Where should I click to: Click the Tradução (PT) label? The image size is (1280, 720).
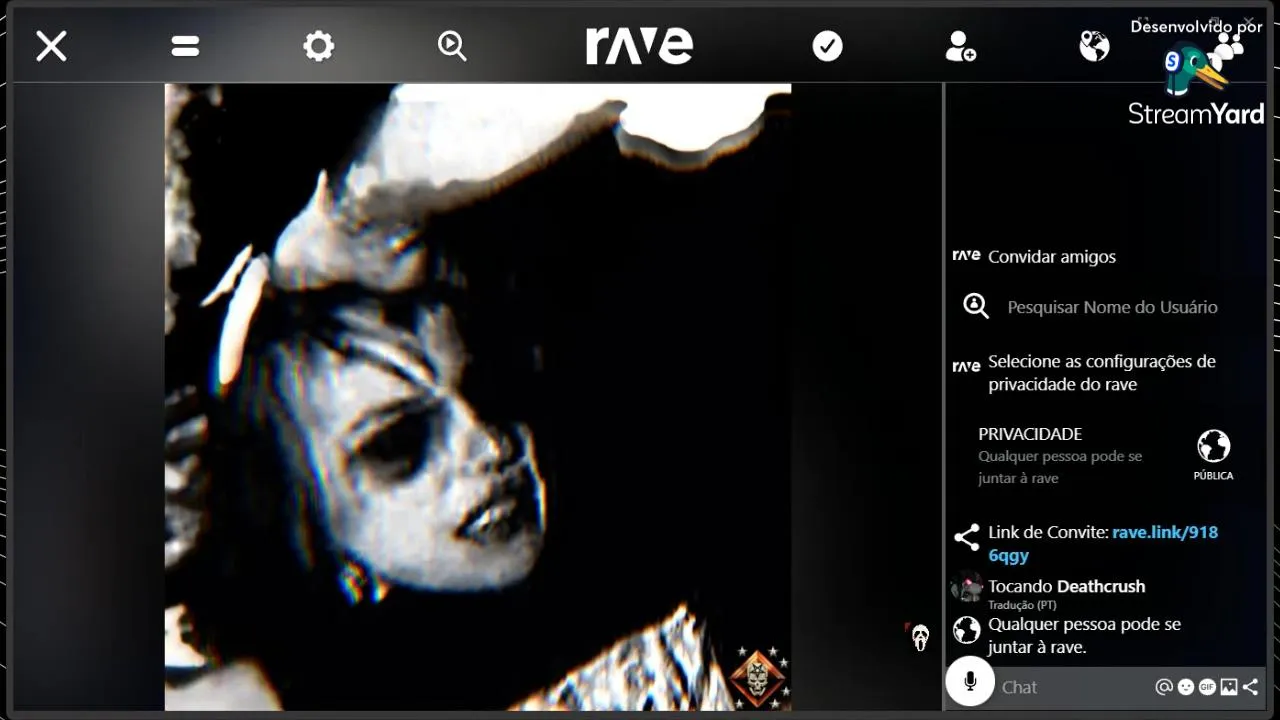tap(1022, 605)
